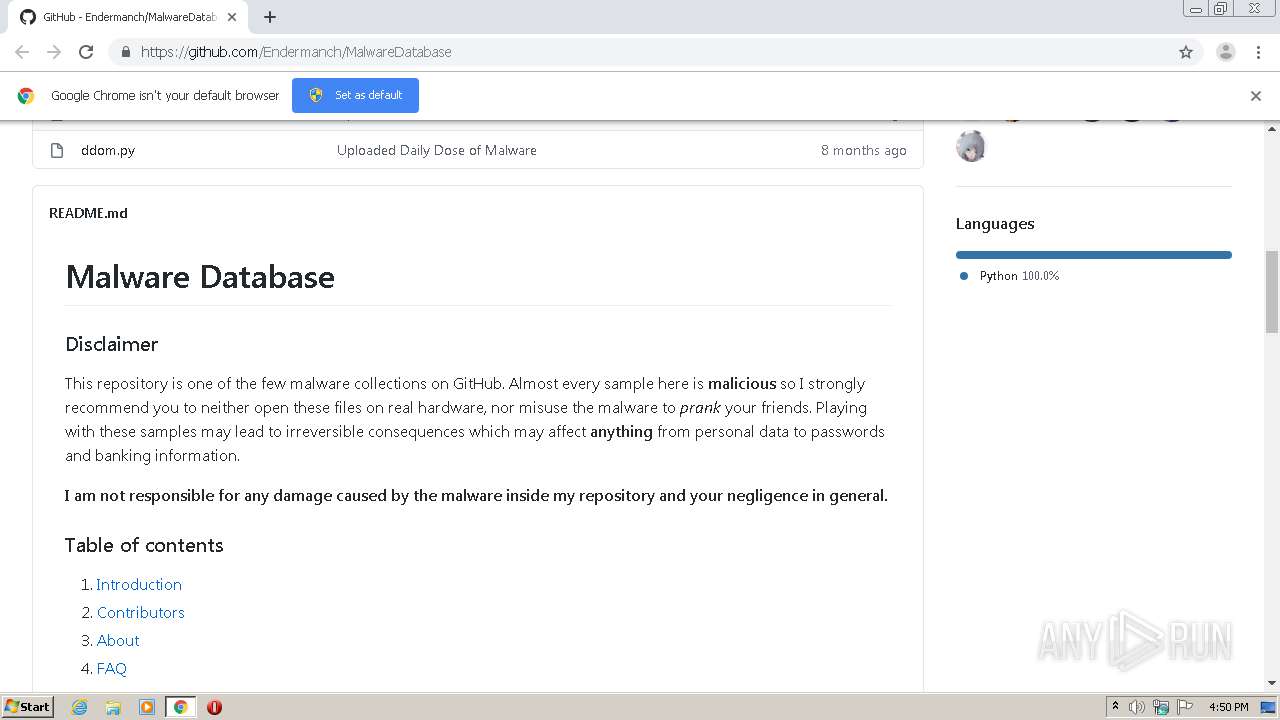Close the GitHub MalwareDatabase tab

(x=232, y=17)
